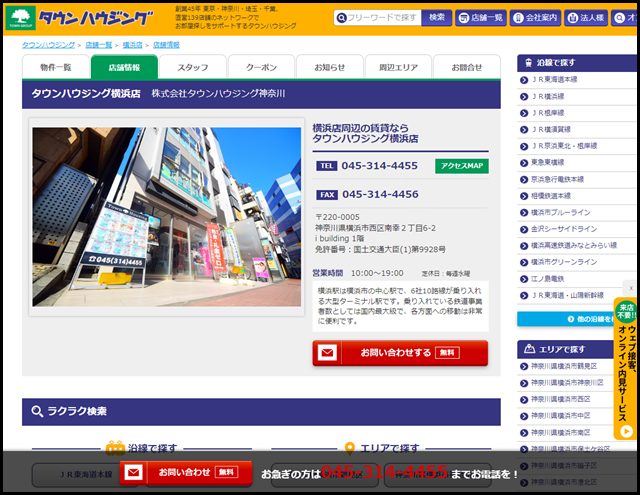The height and width of the screenshot is (495, 640).
Task: Follow 店舗一覧 breadcrumb link
Action: click(98, 45)
